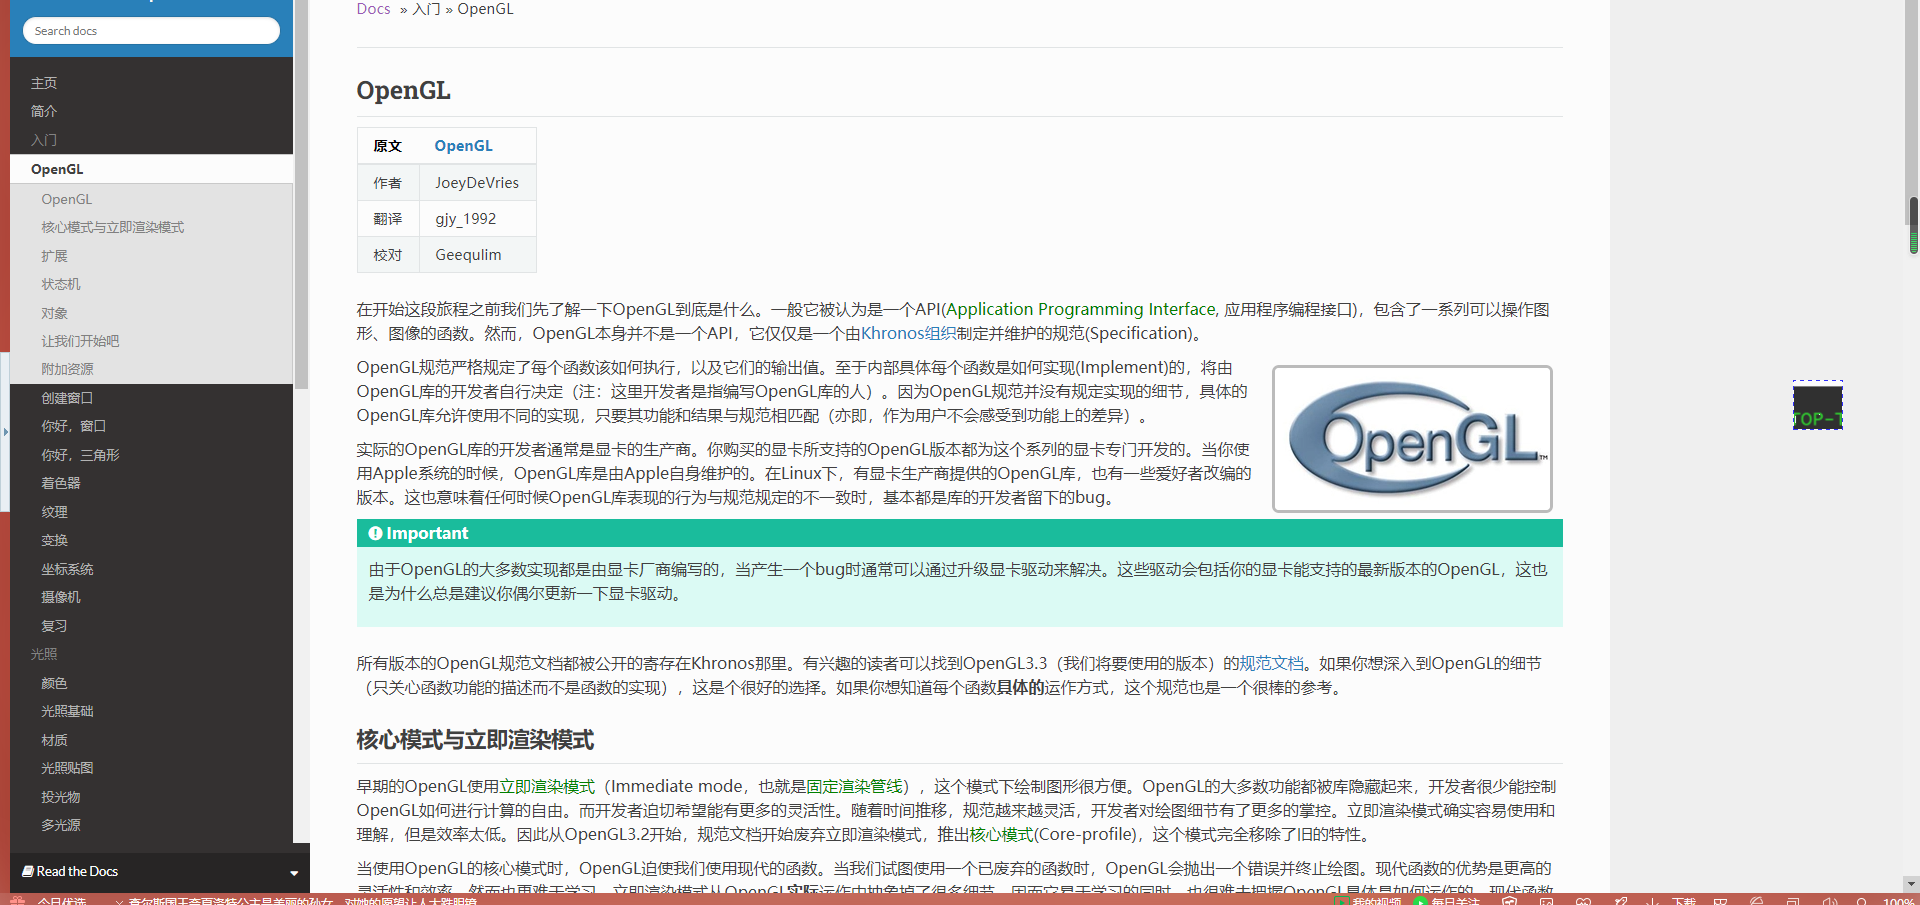
Task: Jump to the 对象 subsection
Action: [x=54, y=313]
